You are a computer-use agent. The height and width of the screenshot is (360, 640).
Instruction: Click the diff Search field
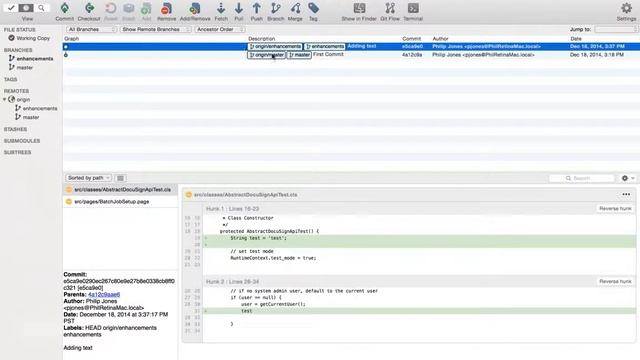click(x=582, y=178)
